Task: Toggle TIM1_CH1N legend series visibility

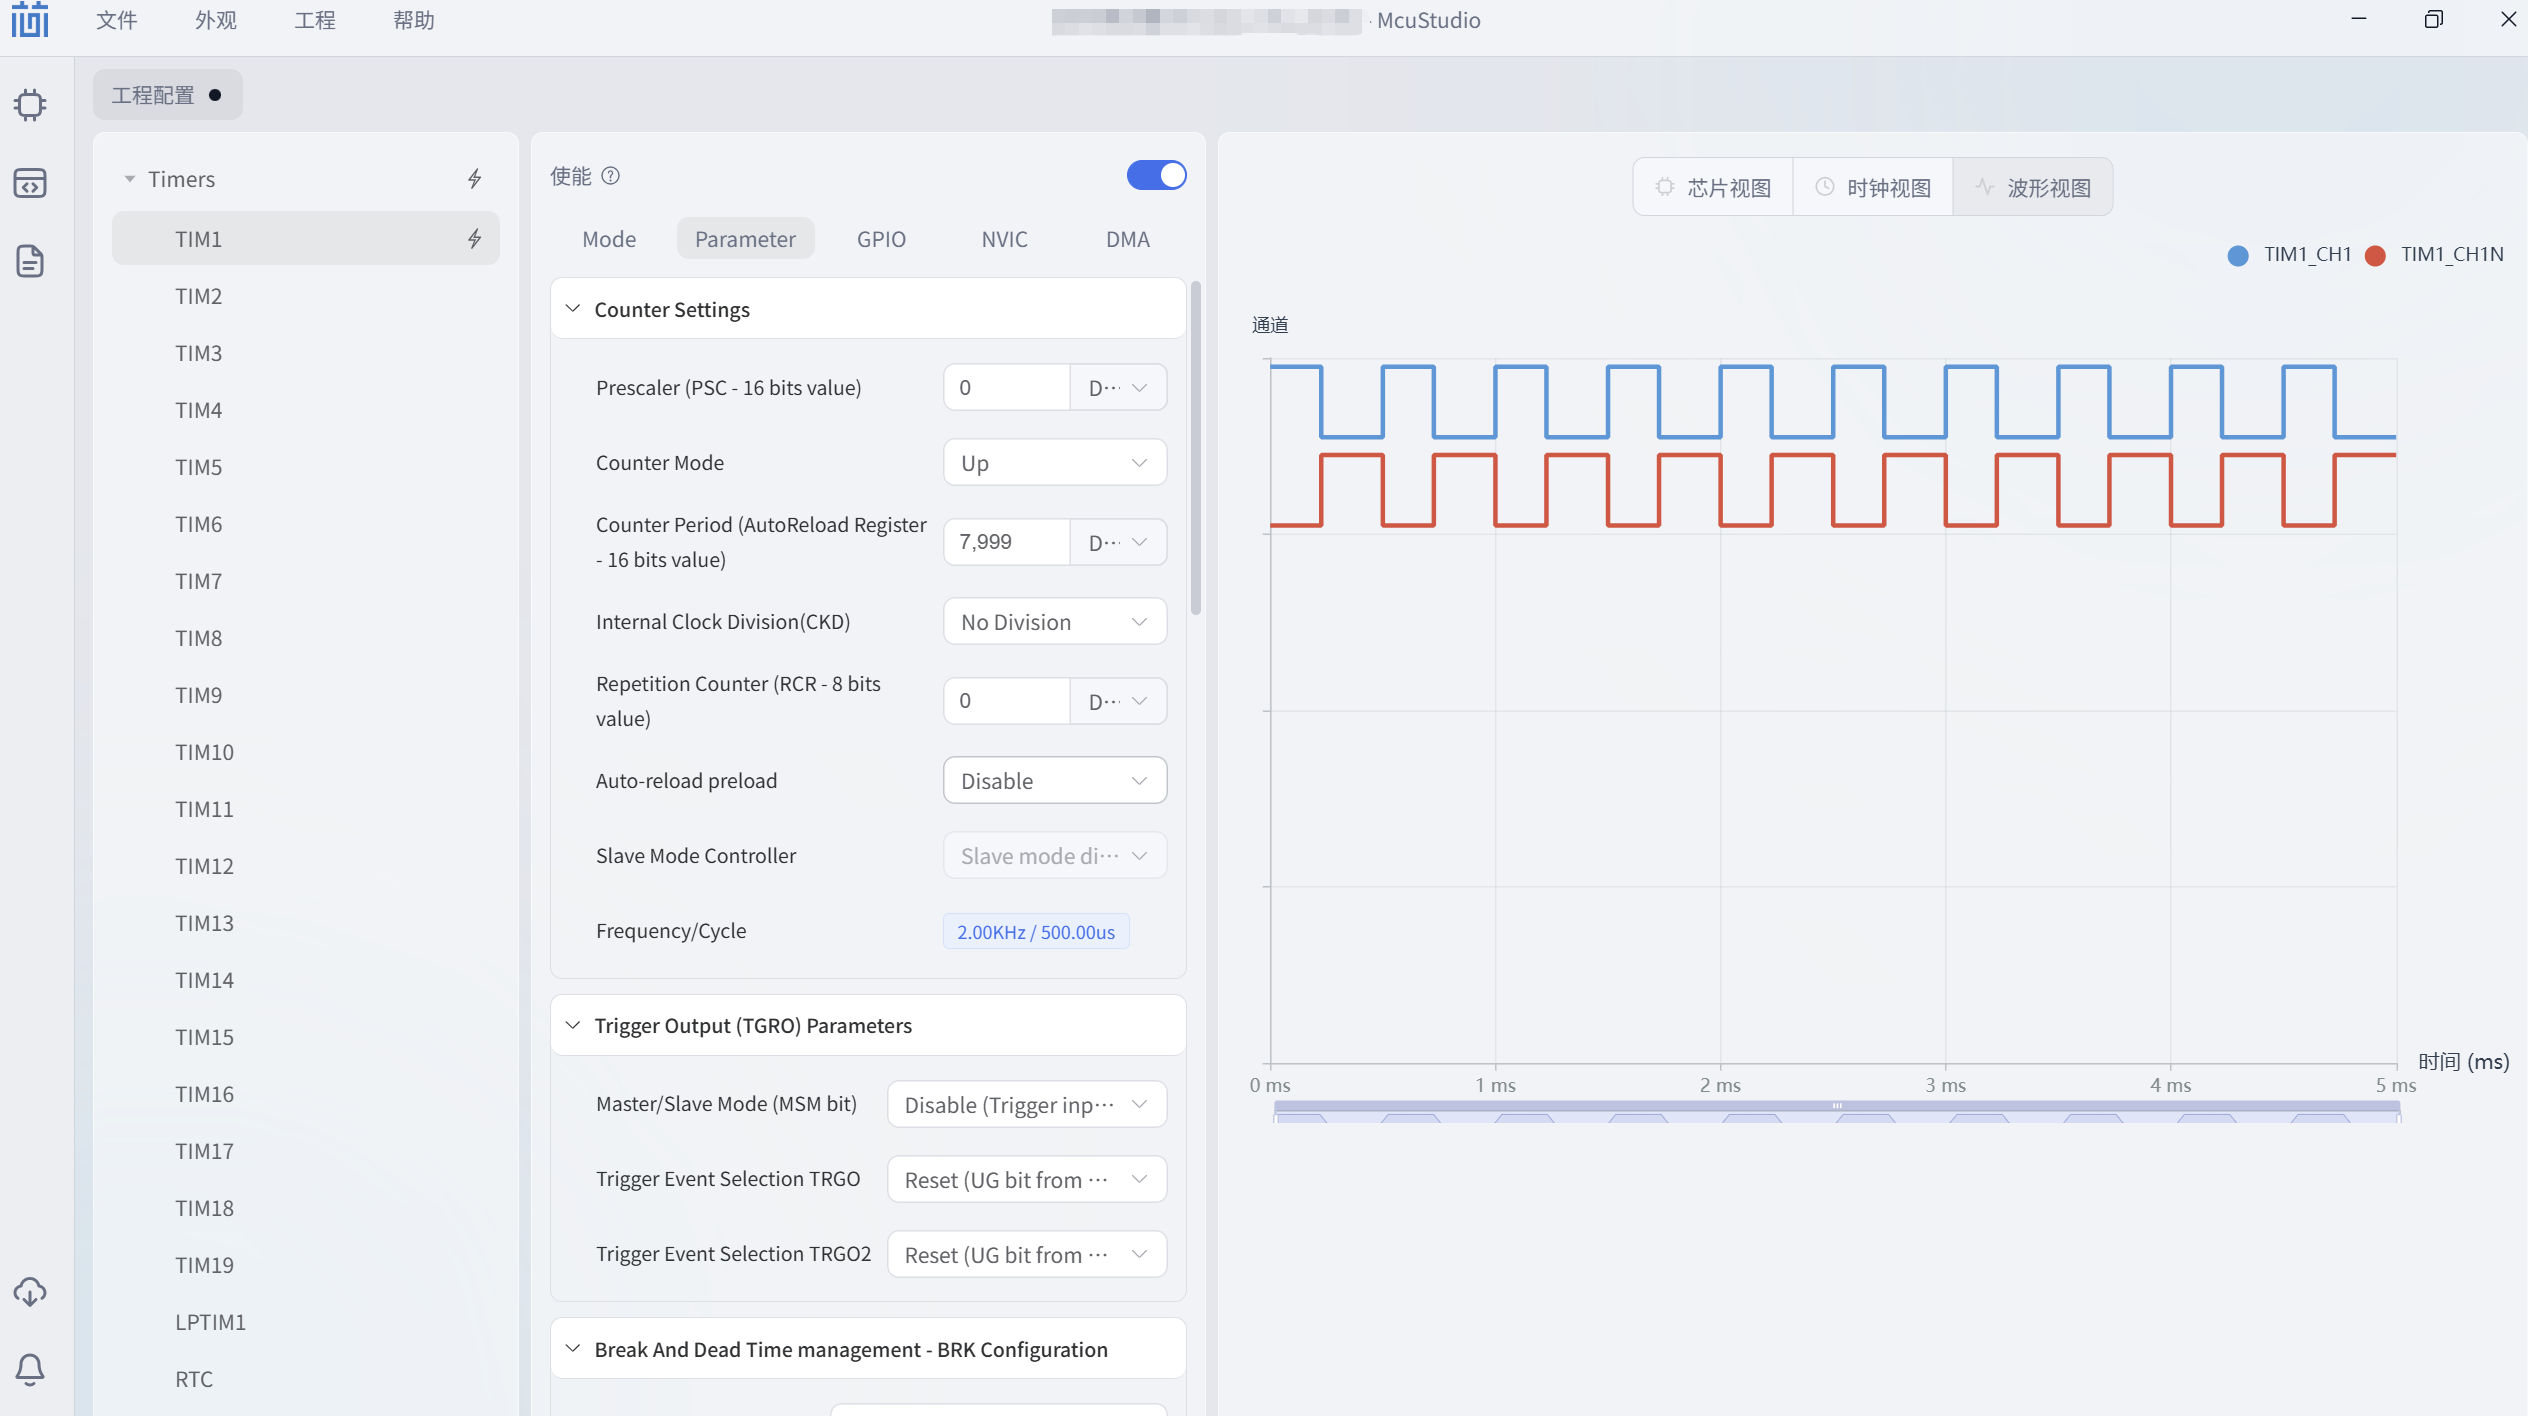Action: pyautogui.click(x=2434, y=254)
